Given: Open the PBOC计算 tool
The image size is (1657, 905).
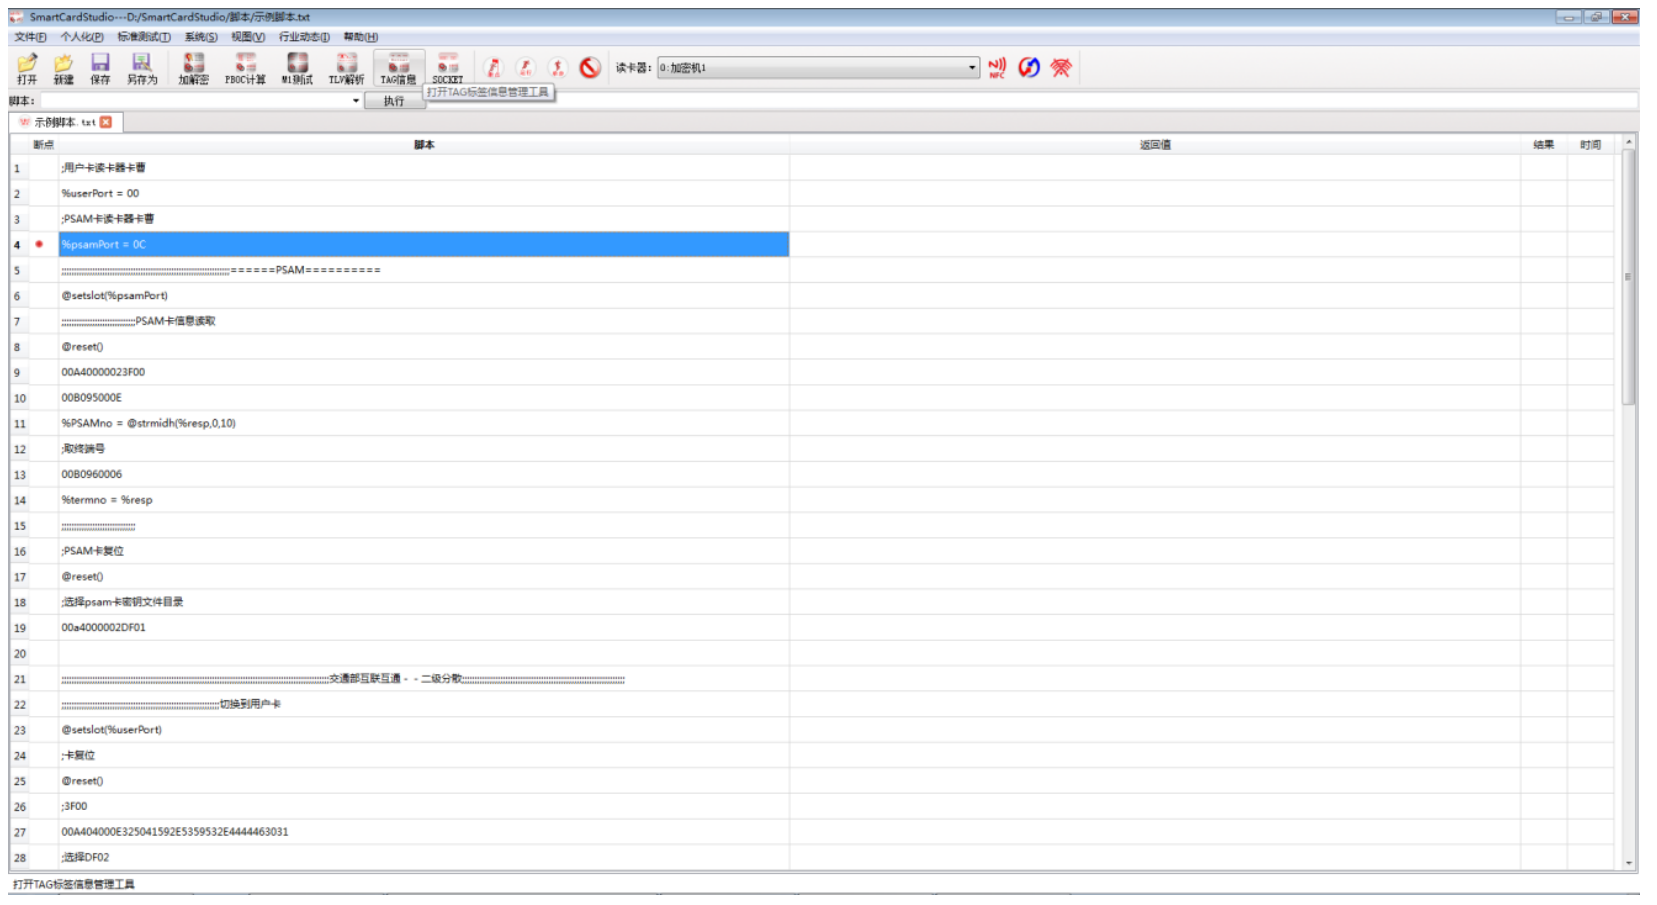Looking at the screenshot, I should click(245, 68).
